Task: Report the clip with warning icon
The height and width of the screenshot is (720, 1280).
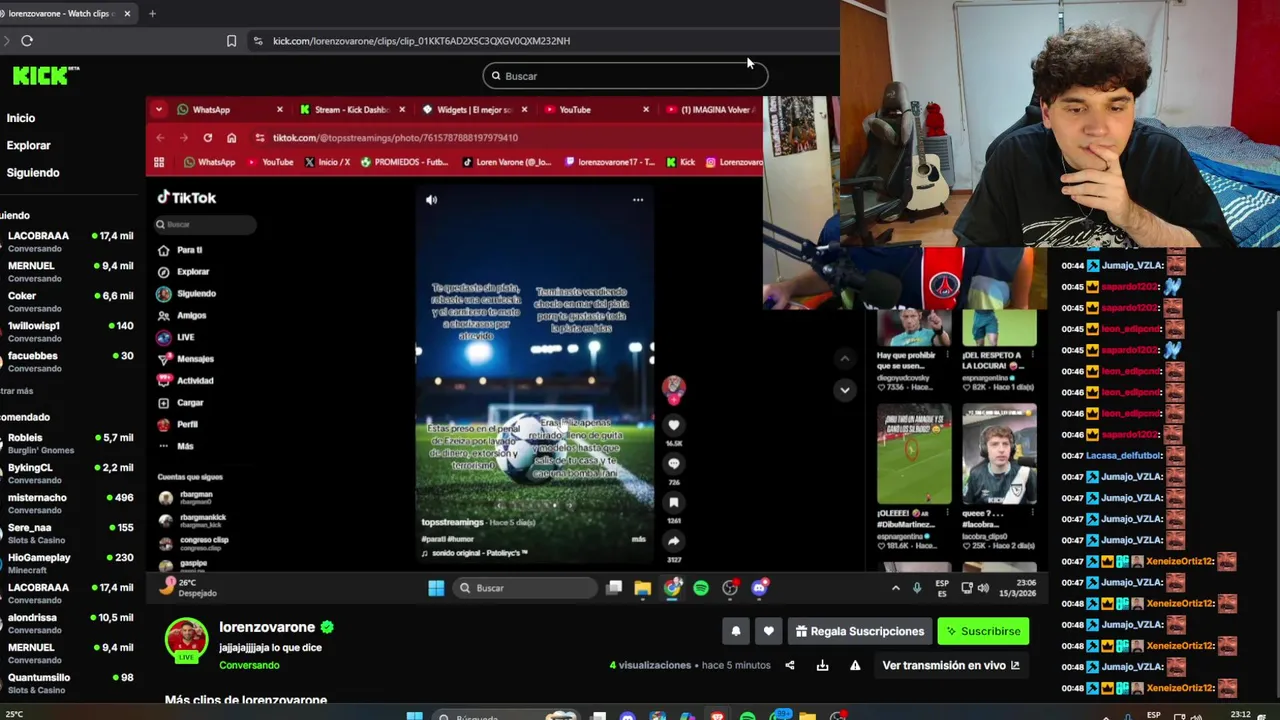Action: (x=855, y=665)
